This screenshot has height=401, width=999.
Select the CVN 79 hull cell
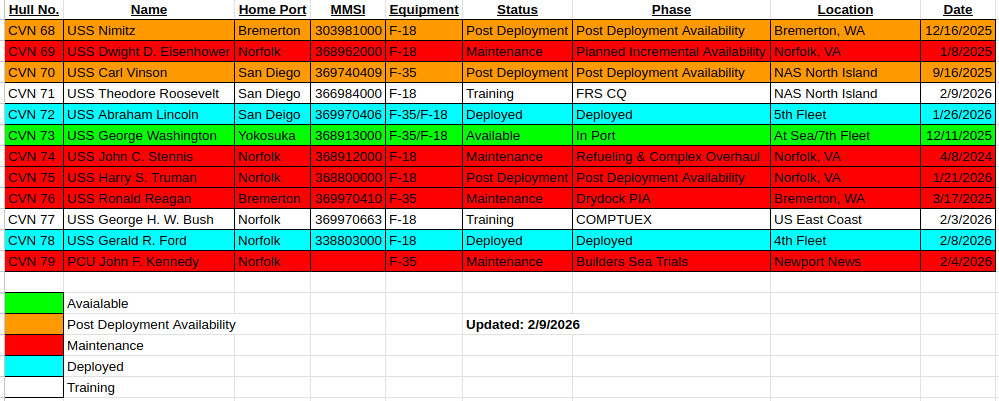tap(34, 262)
